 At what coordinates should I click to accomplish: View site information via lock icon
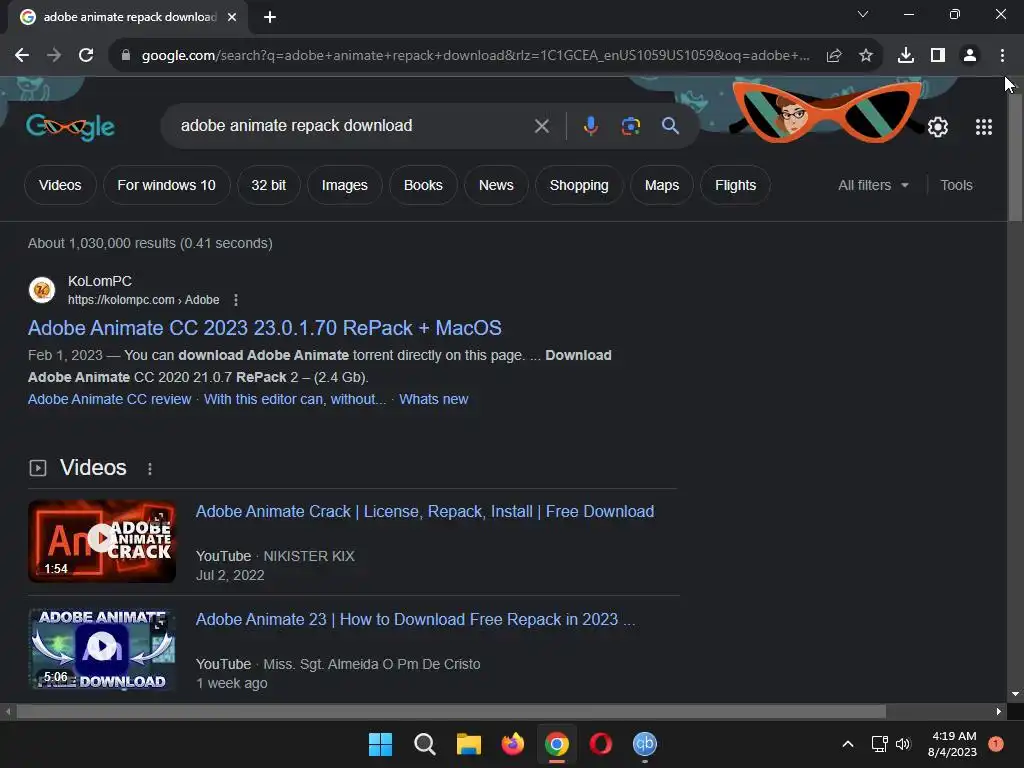(126, 56)
